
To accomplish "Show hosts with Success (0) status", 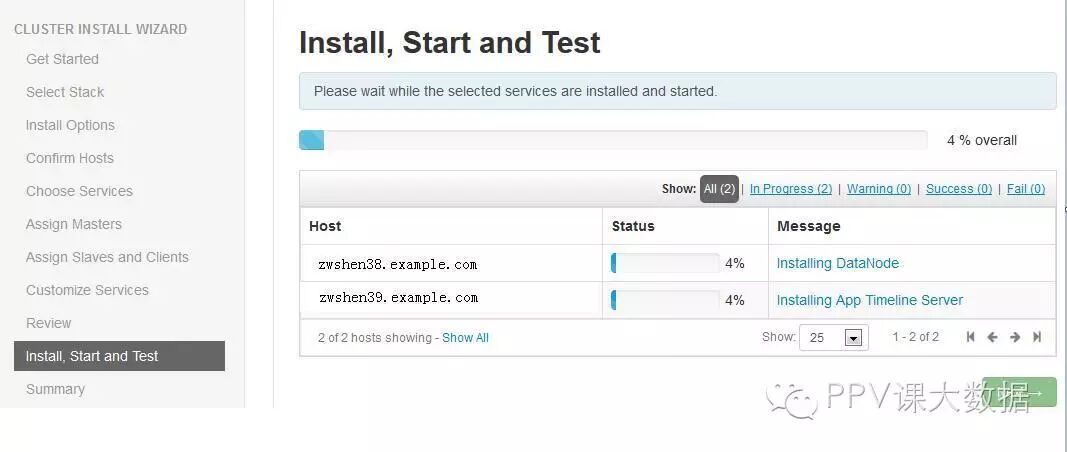I will click(x=958, y=189).
